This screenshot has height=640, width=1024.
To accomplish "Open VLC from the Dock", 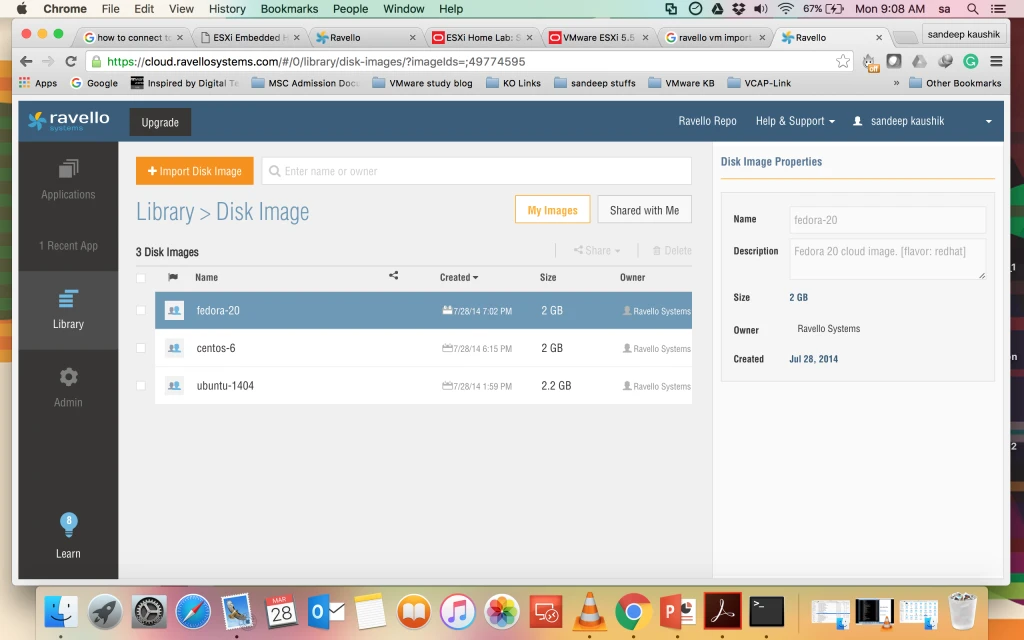I will tap(589, 612).
